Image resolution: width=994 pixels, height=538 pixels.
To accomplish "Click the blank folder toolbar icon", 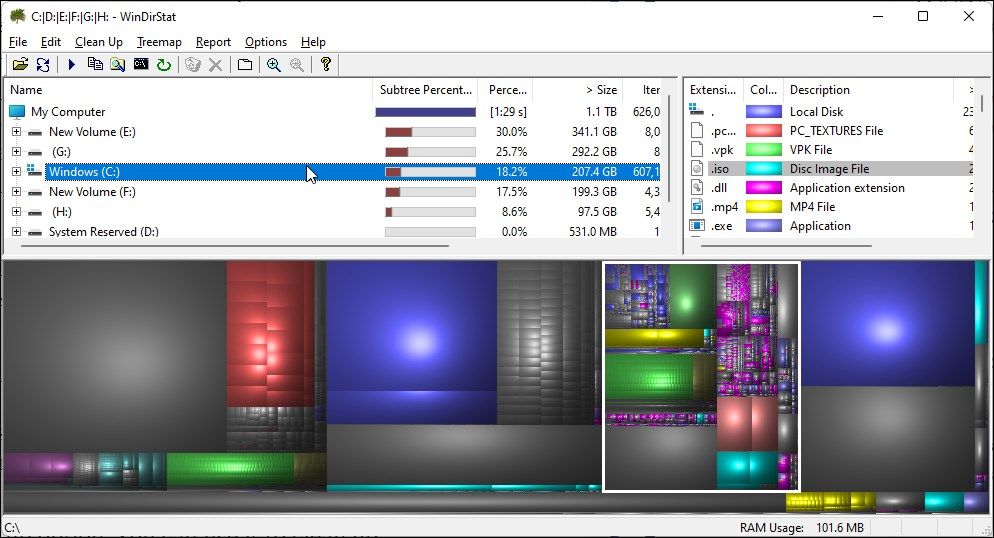I will pos(245,65).
